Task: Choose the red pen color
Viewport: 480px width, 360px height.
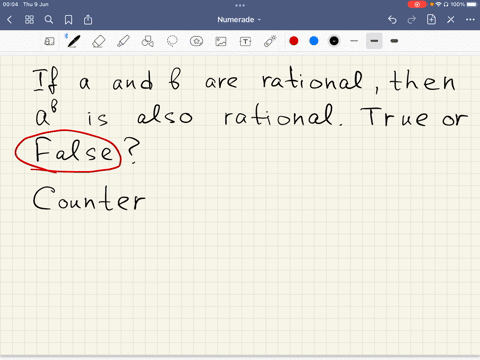Action: click(294, 41)
